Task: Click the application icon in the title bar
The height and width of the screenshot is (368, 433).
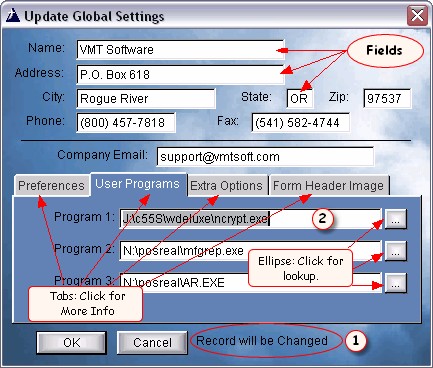Action: pos(13,16)
